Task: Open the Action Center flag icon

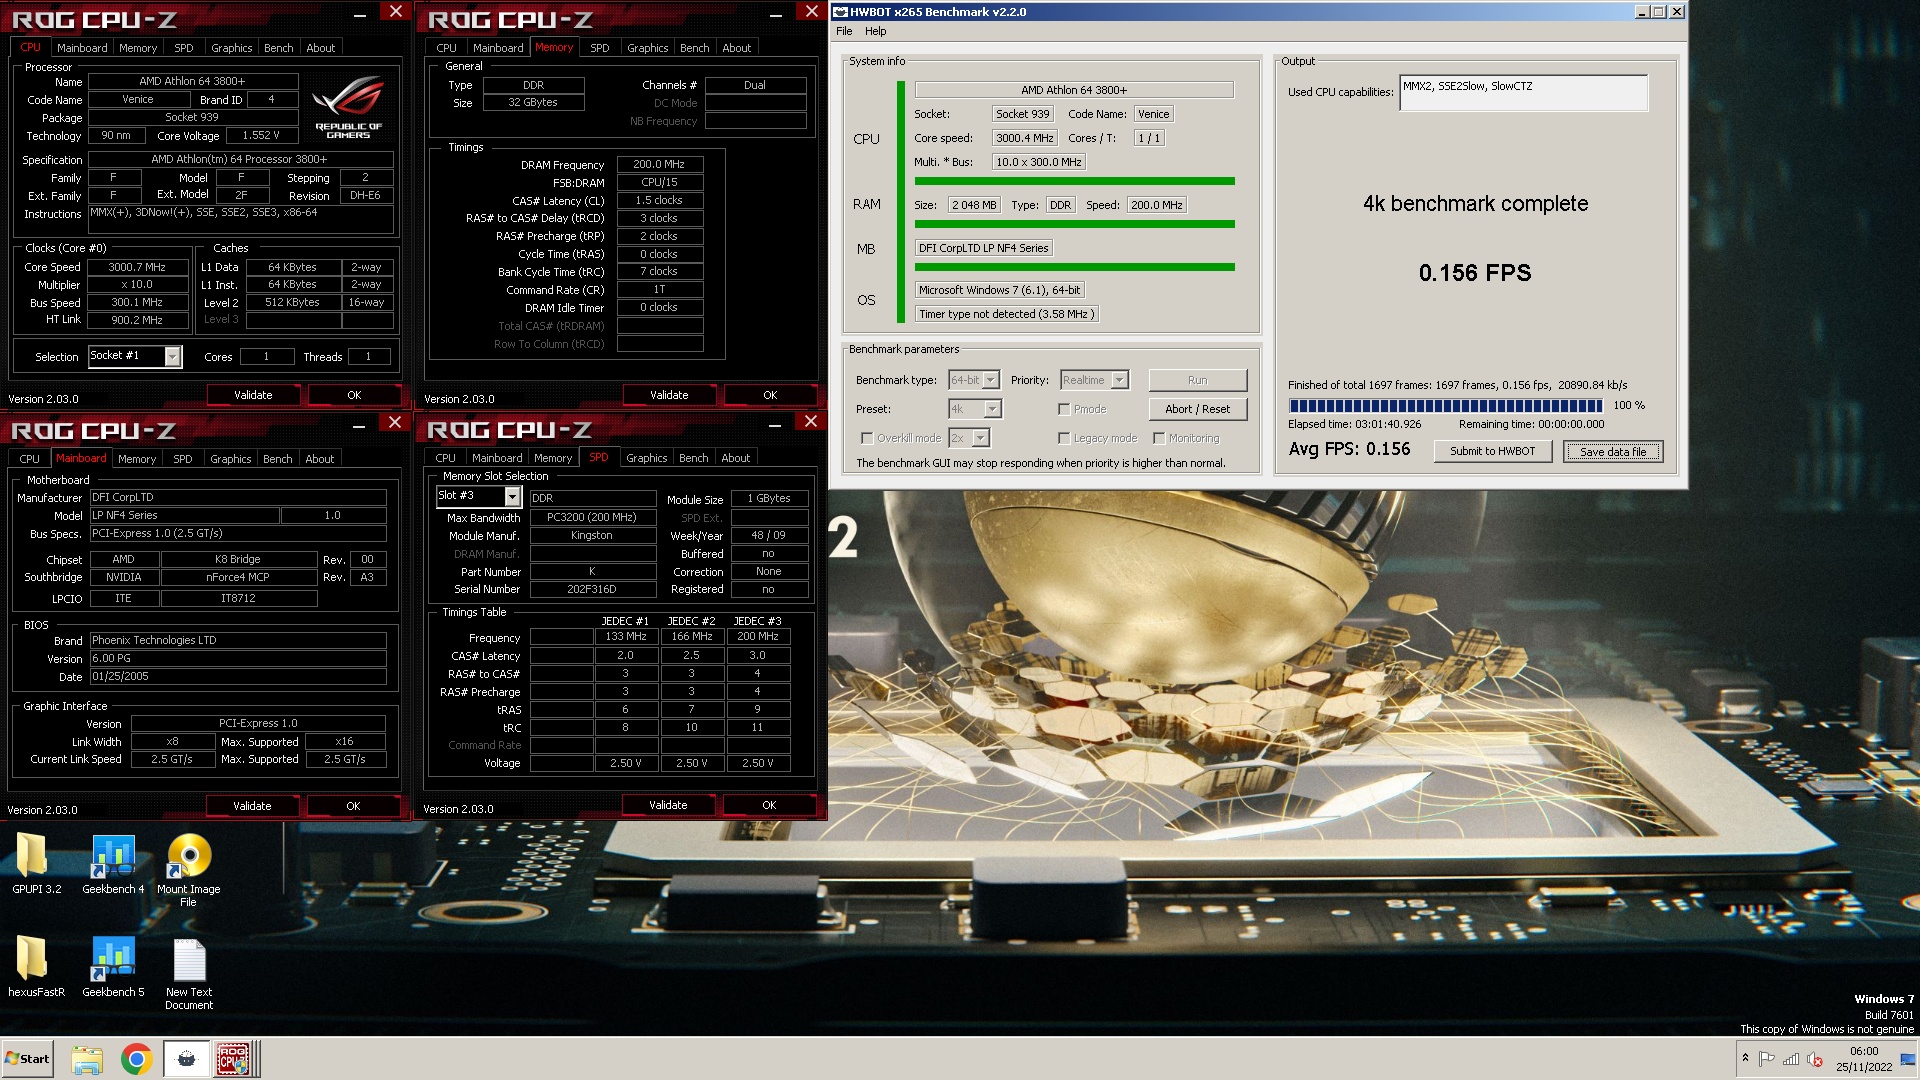Action: (x=1767, y=1059)
